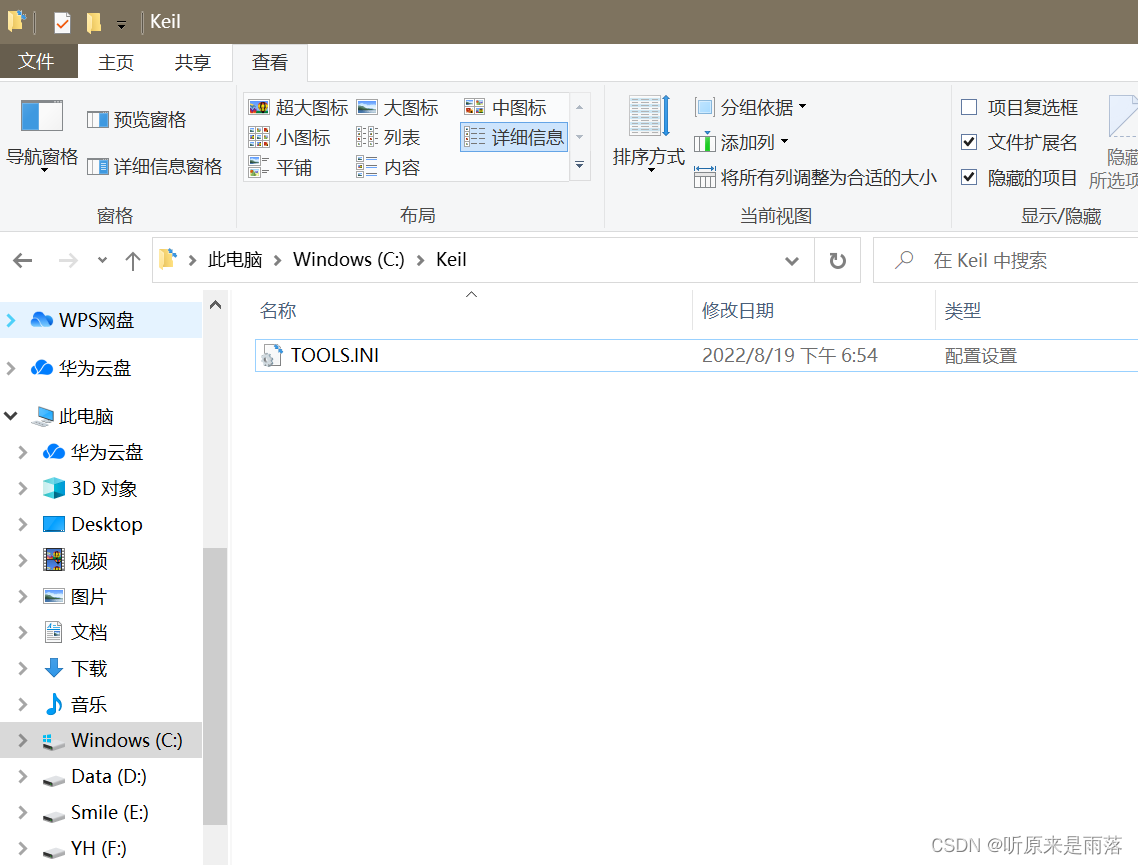Open the recent locations dropdown arrow
The image size is (1138, 865).
tap(102, 261)
